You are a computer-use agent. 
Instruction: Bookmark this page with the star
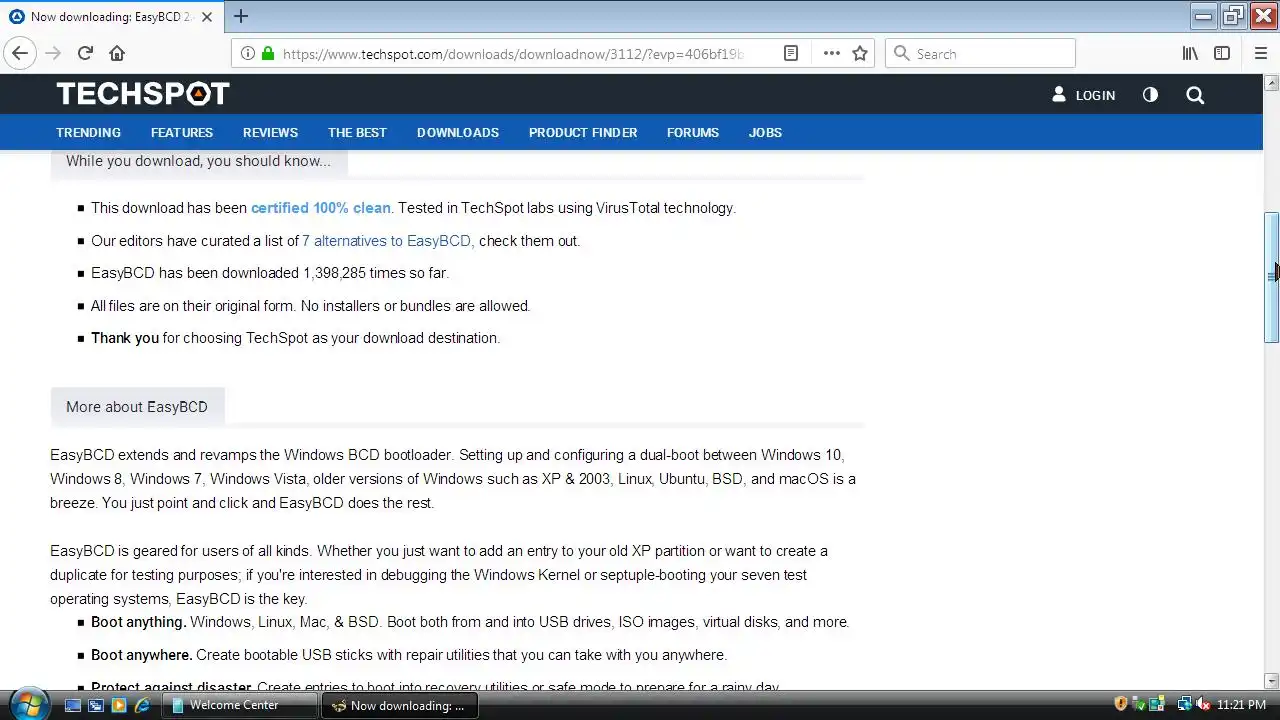[x=860, y=54]
